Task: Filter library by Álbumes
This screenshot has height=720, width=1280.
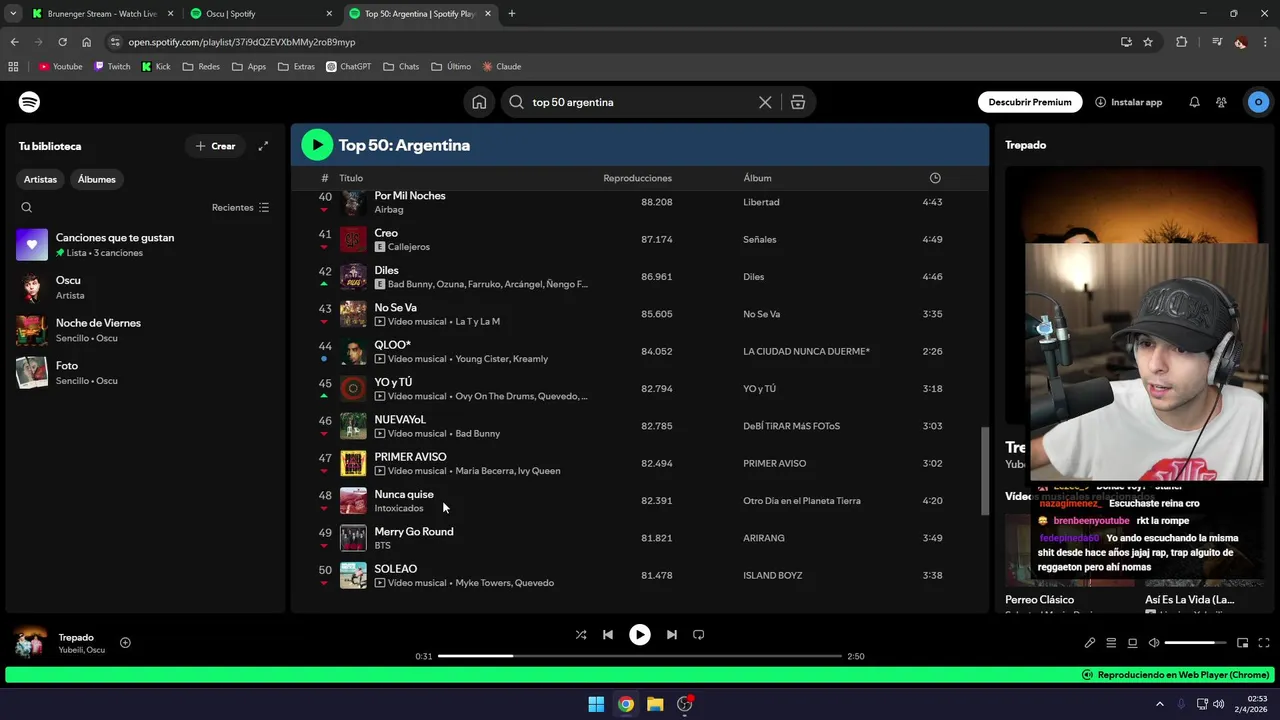Action: tap(97, 179)
